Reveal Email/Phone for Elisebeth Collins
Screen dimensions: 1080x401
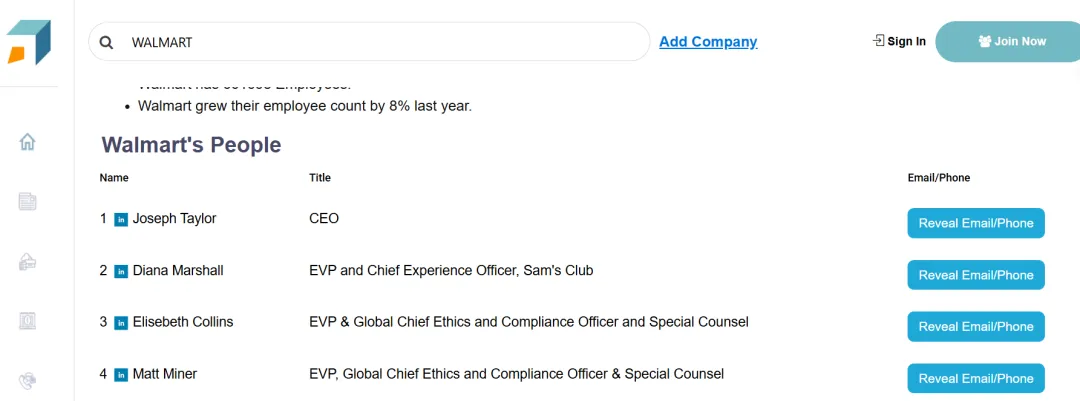975,326
